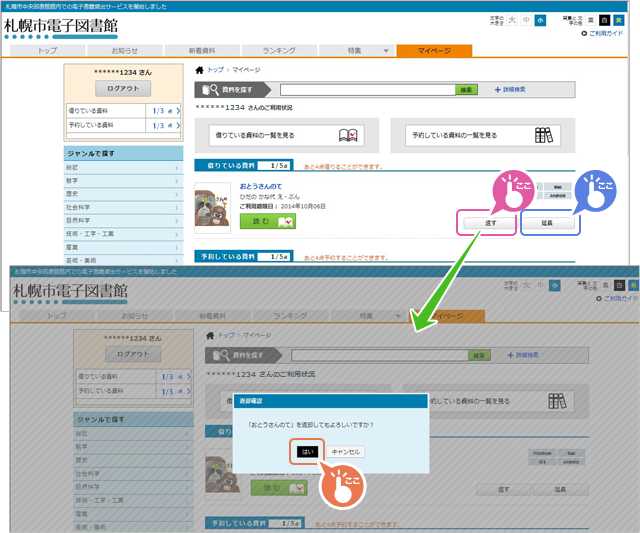Click the book icon on the green 読む button, upper page
Image resolution: width=640 pixels, height=533 pixels.
point(285,222)
